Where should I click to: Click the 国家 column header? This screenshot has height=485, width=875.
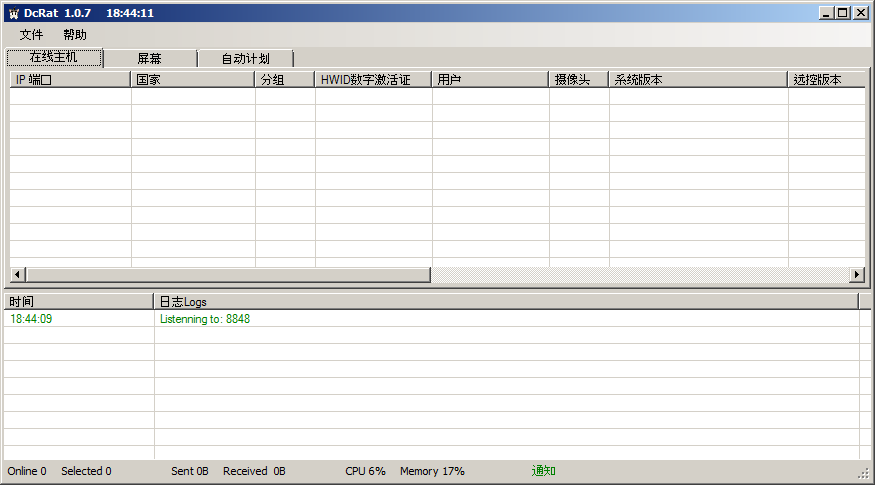193,80
